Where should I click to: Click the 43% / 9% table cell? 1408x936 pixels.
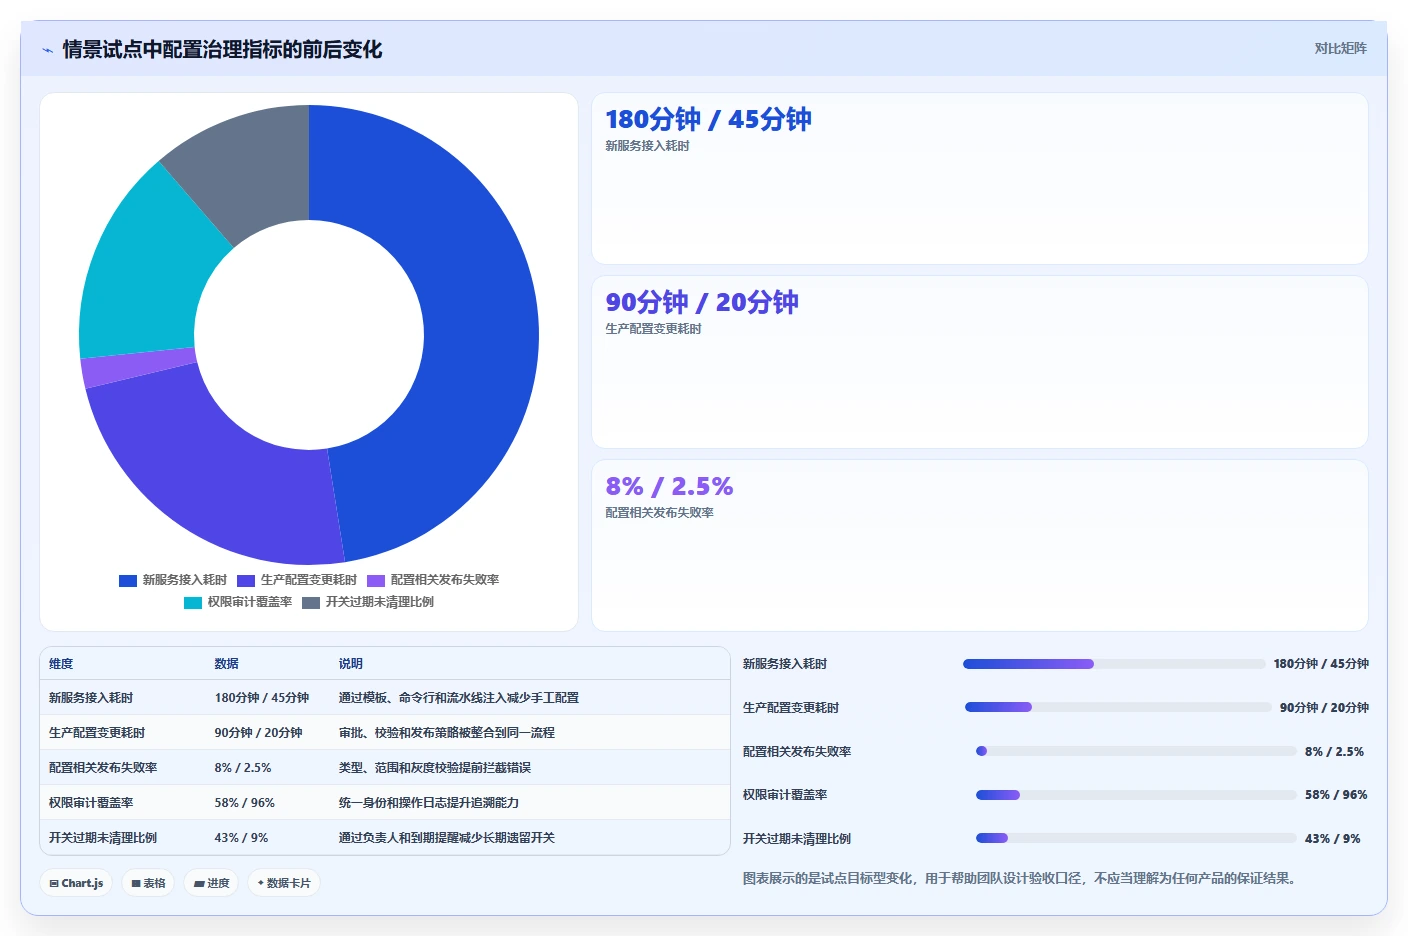coord(241,838)
